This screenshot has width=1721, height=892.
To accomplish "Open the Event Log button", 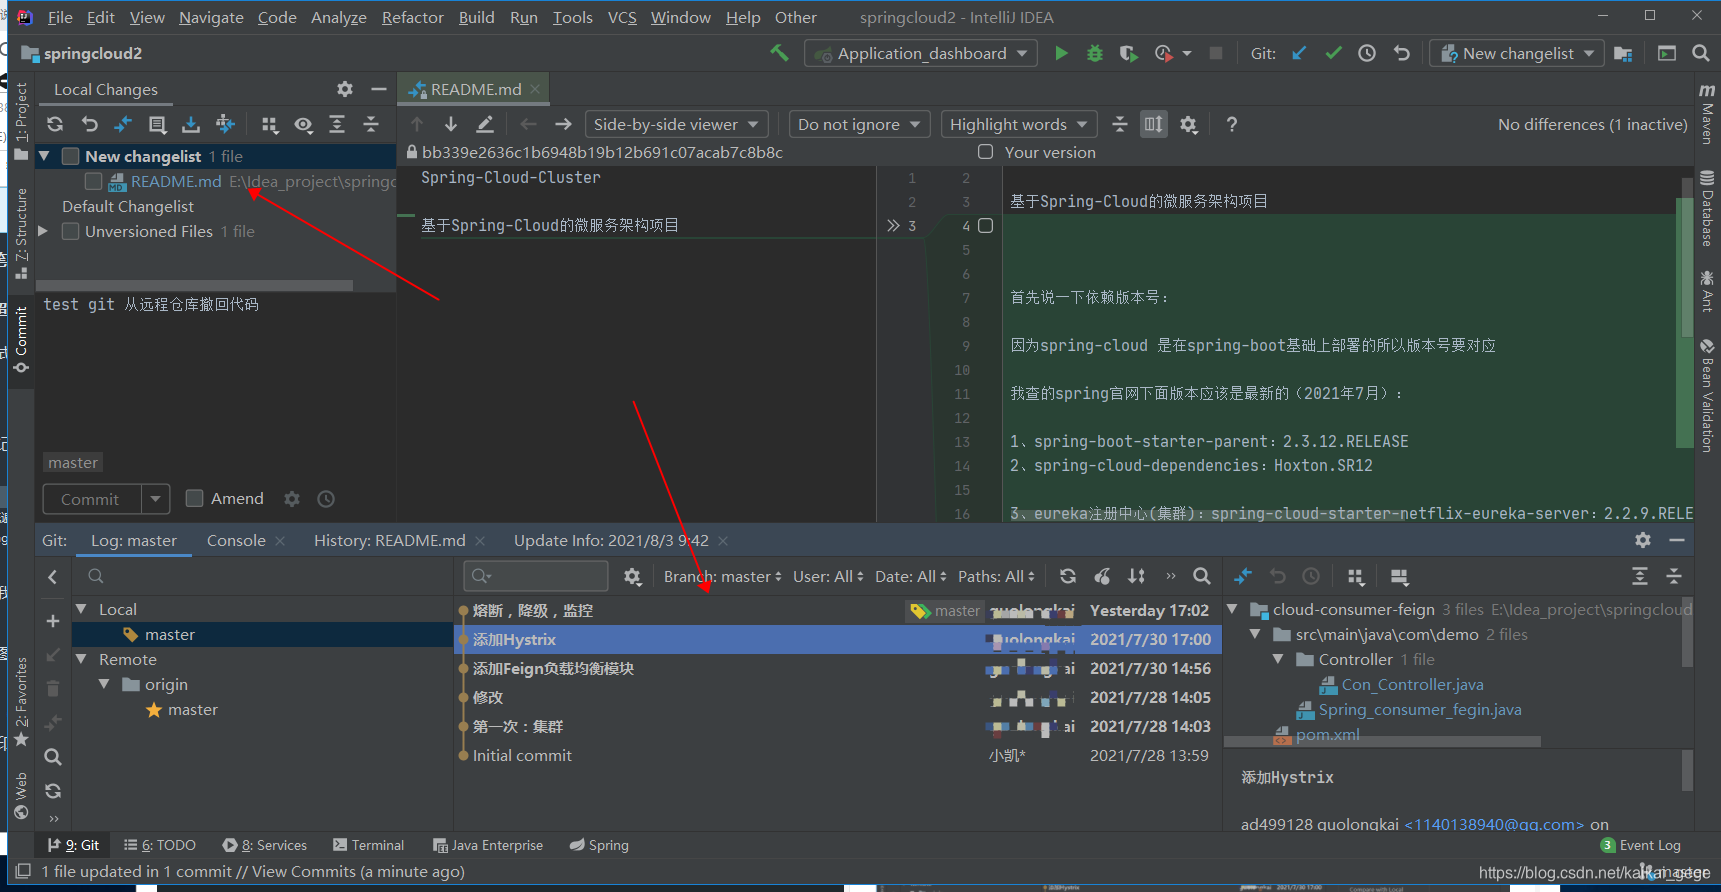I will (x=1640, y=845).
